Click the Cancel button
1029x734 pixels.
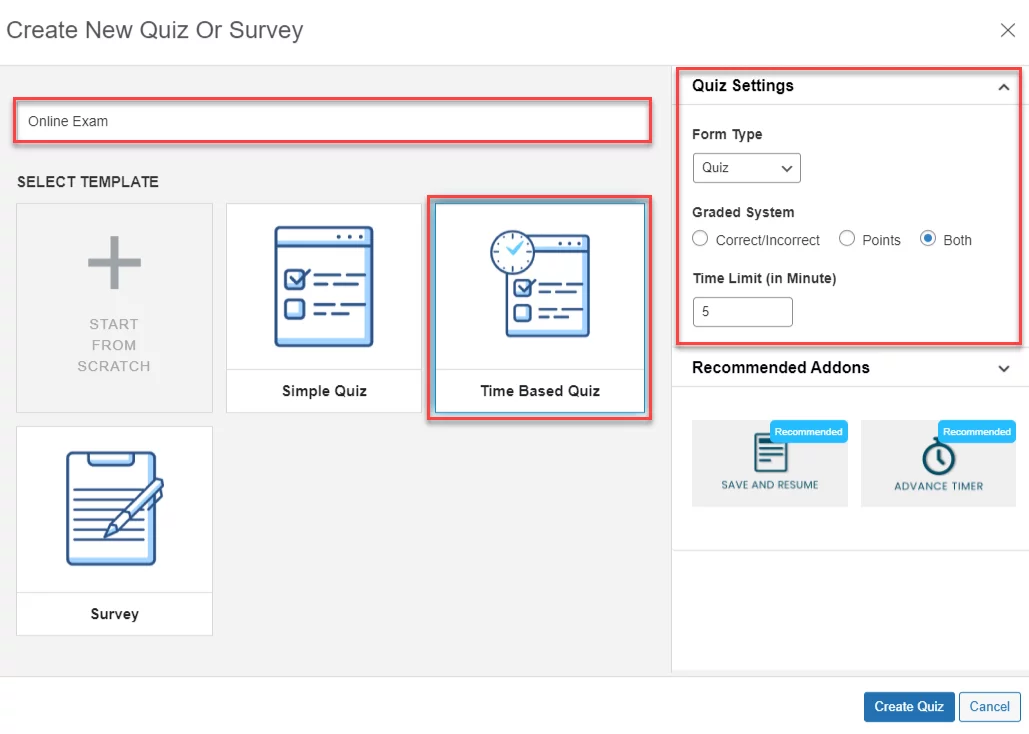coord(989,706)
